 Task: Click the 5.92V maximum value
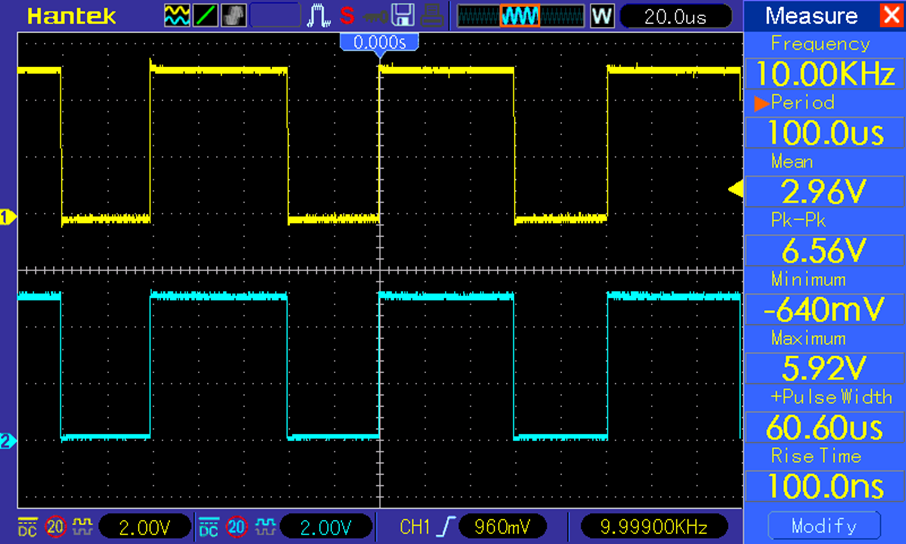click(825, 368)
